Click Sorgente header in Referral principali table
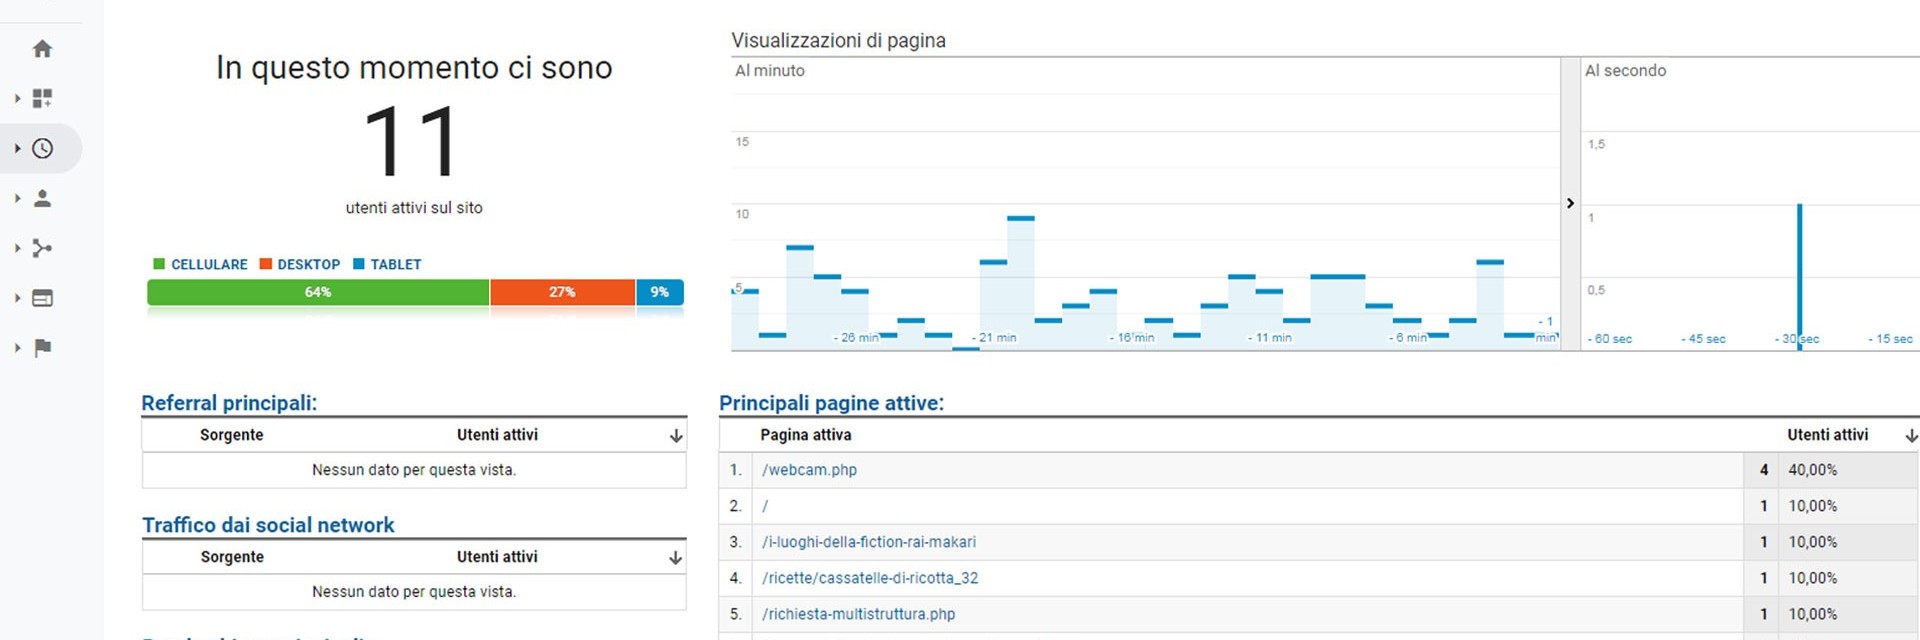 pyautogui.click(x=231, y=435)
